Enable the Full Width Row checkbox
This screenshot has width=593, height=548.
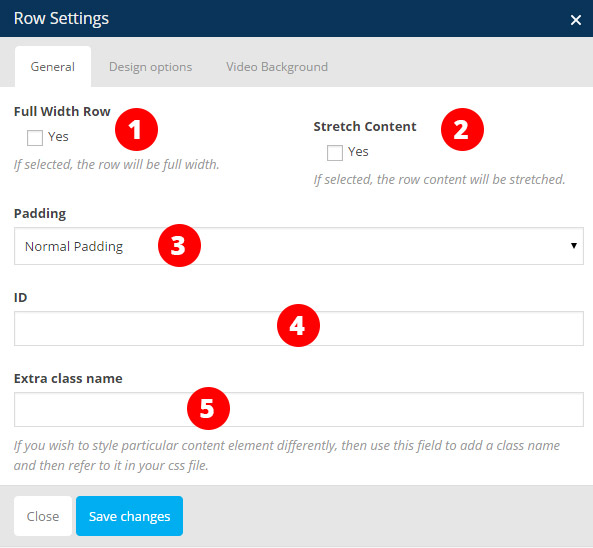(x=35, y=138)
